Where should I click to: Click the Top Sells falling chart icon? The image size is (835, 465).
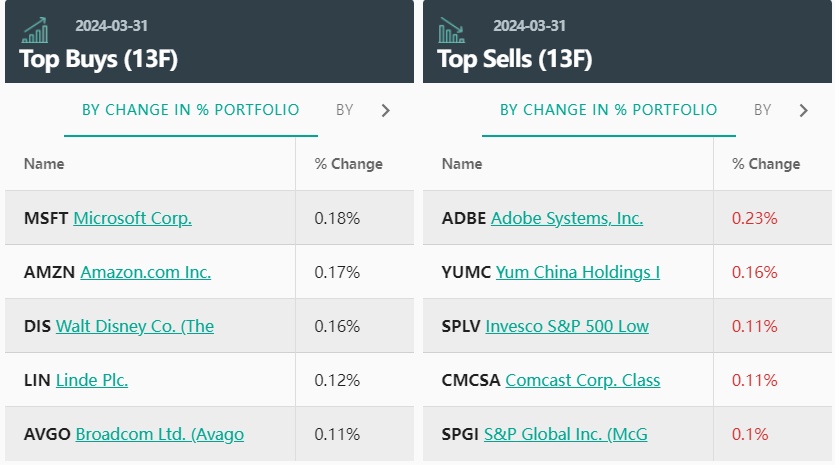(x=452, y=30)
